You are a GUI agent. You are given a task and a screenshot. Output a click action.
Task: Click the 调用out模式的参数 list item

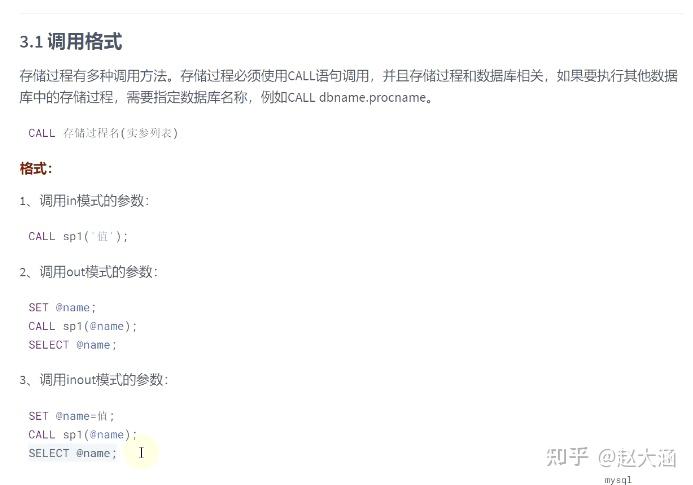tap(88, 271)
